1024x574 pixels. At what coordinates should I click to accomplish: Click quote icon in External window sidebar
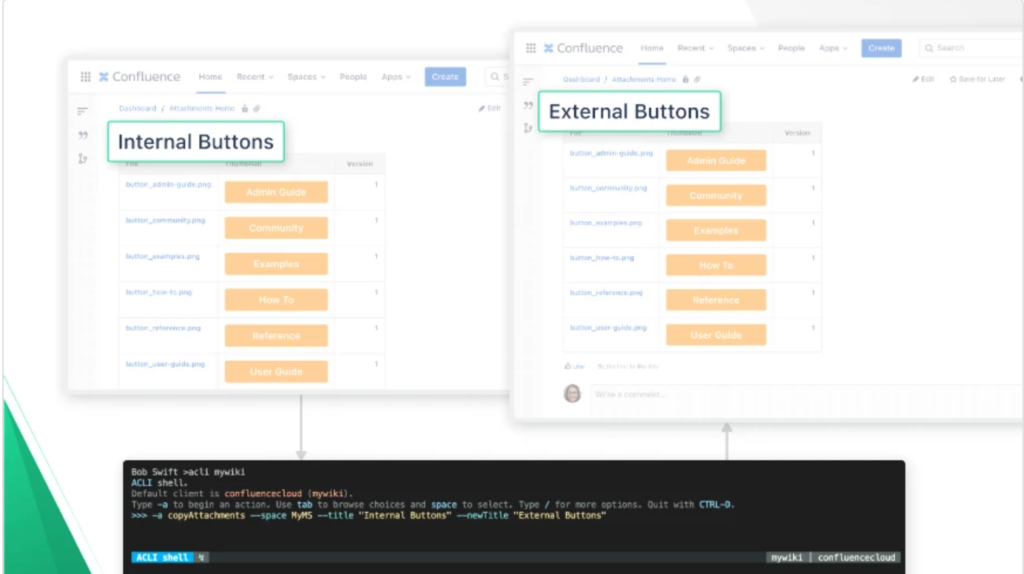tap(528, 105)
